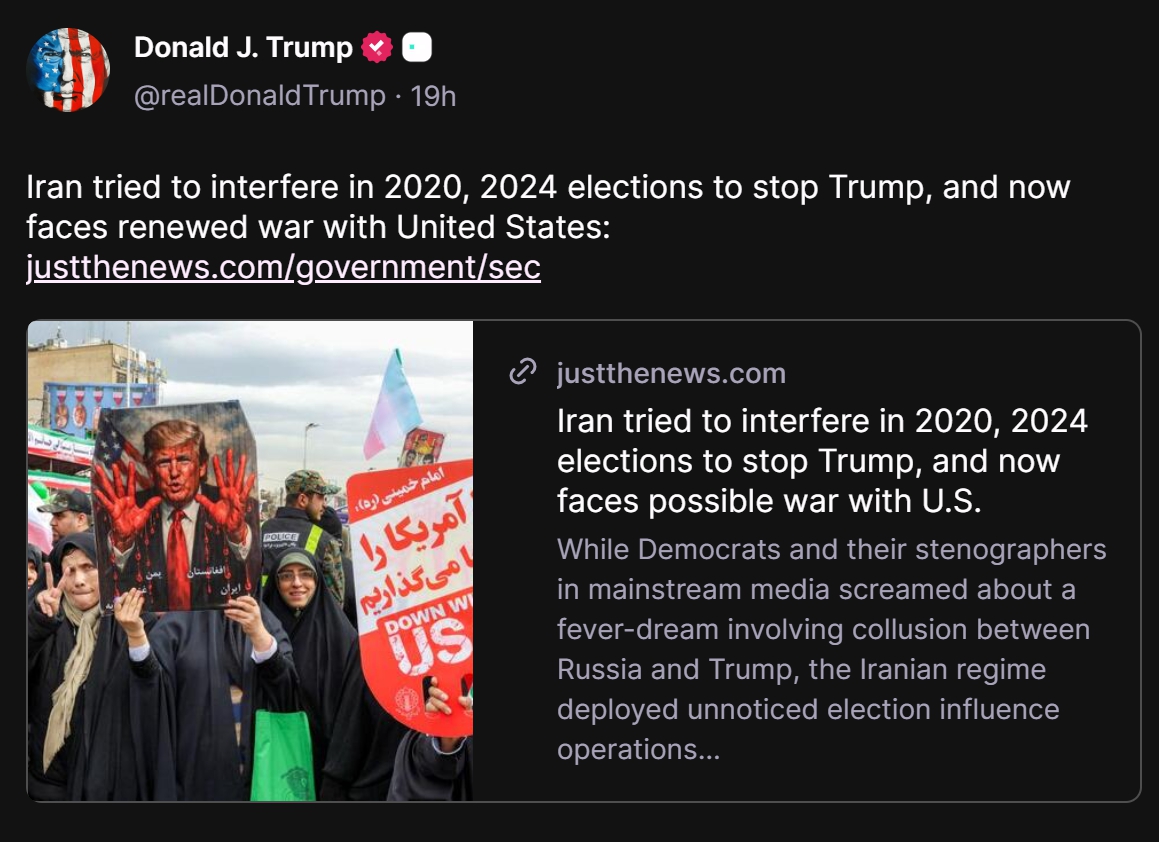Click the pastel striped flag in the preview photo
1159x842 pixels.
(393, 404)
